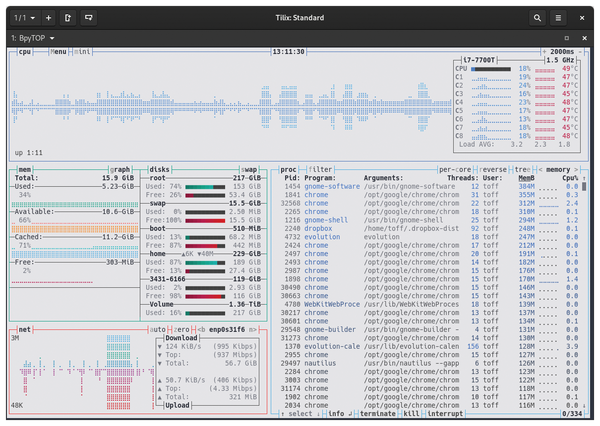Image resolution: width=600 pixels, height=426 pixels.
Task: Click select down arrow in footer
Action: pyautogui.click(x=318, y=414)
